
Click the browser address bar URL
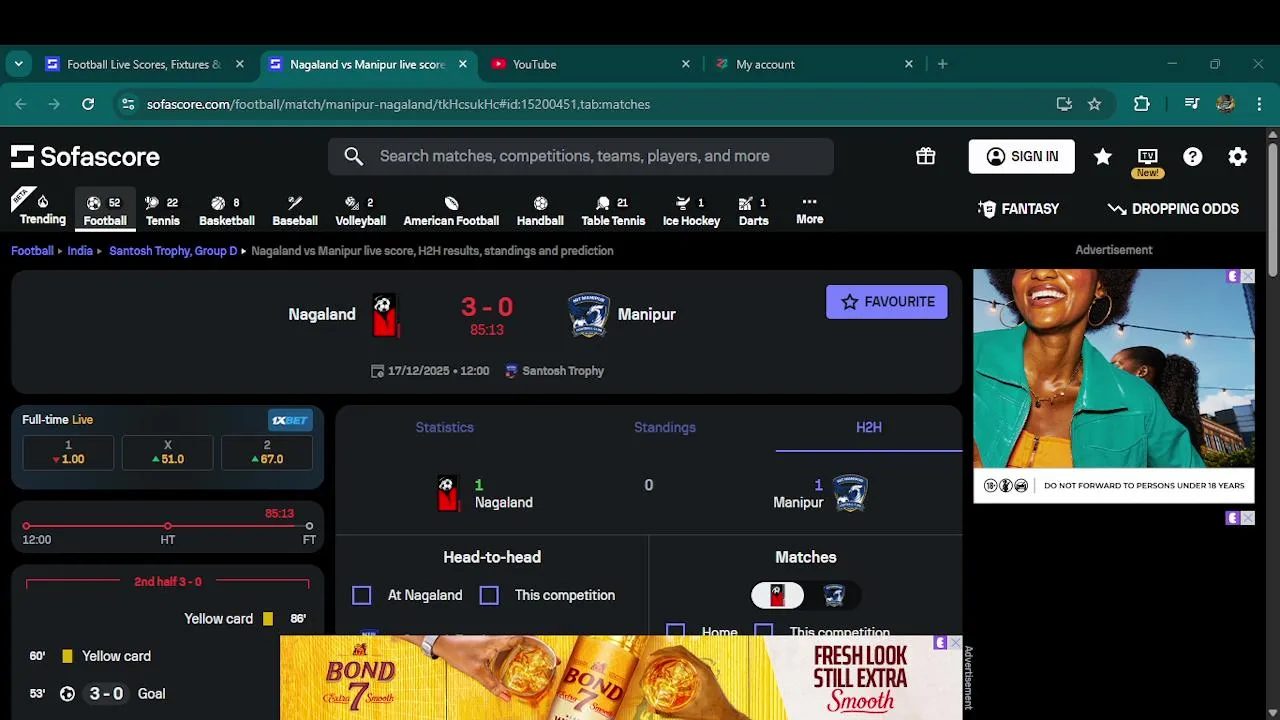[x=398, y=104]
